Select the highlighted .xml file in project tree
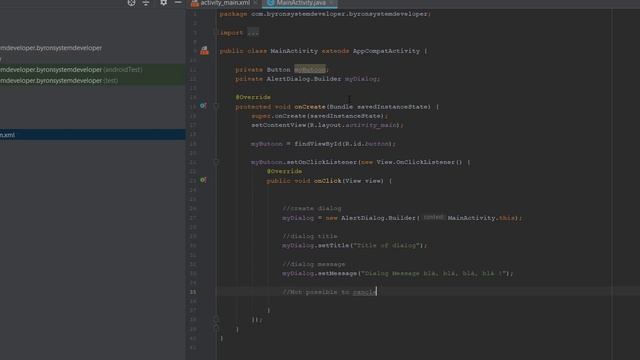The image size is (640, 360). click(x=93, y=135)
